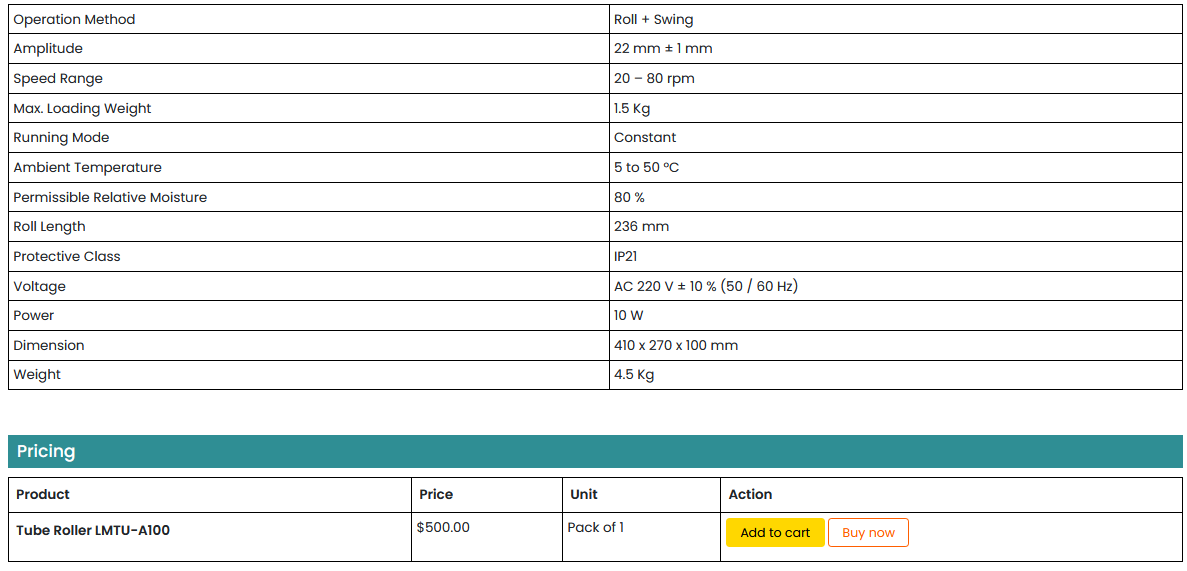
Task: Select the IP21 protective class value
Action: tap(626, 257)
